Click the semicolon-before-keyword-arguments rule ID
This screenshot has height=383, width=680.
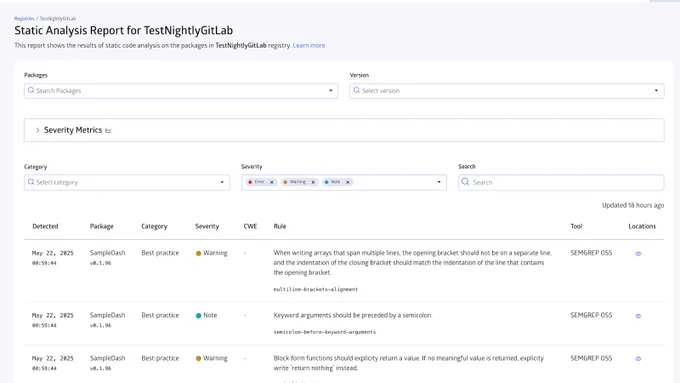[324, 332]
